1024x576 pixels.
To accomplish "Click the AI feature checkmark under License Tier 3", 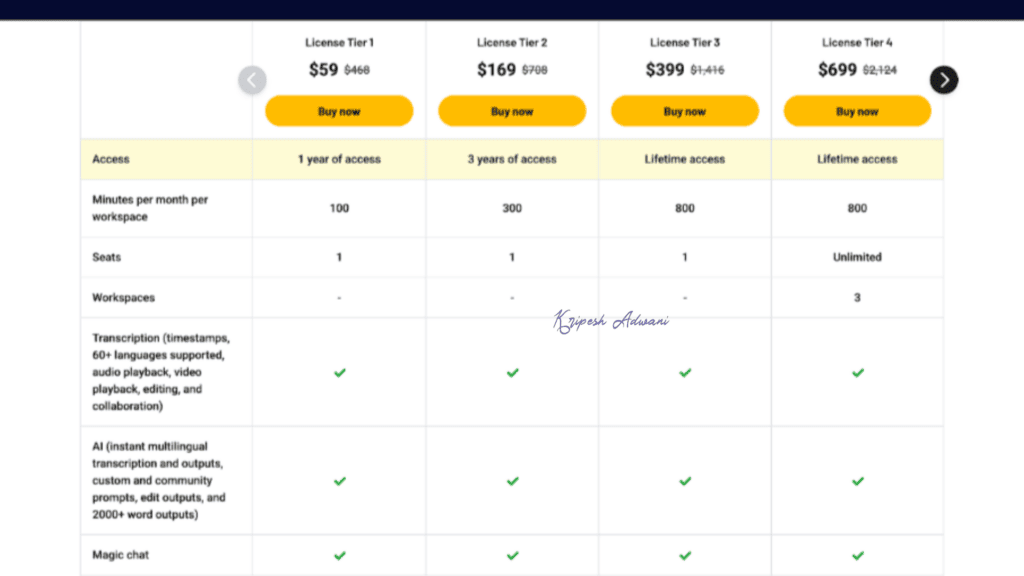I will (685, 481).
